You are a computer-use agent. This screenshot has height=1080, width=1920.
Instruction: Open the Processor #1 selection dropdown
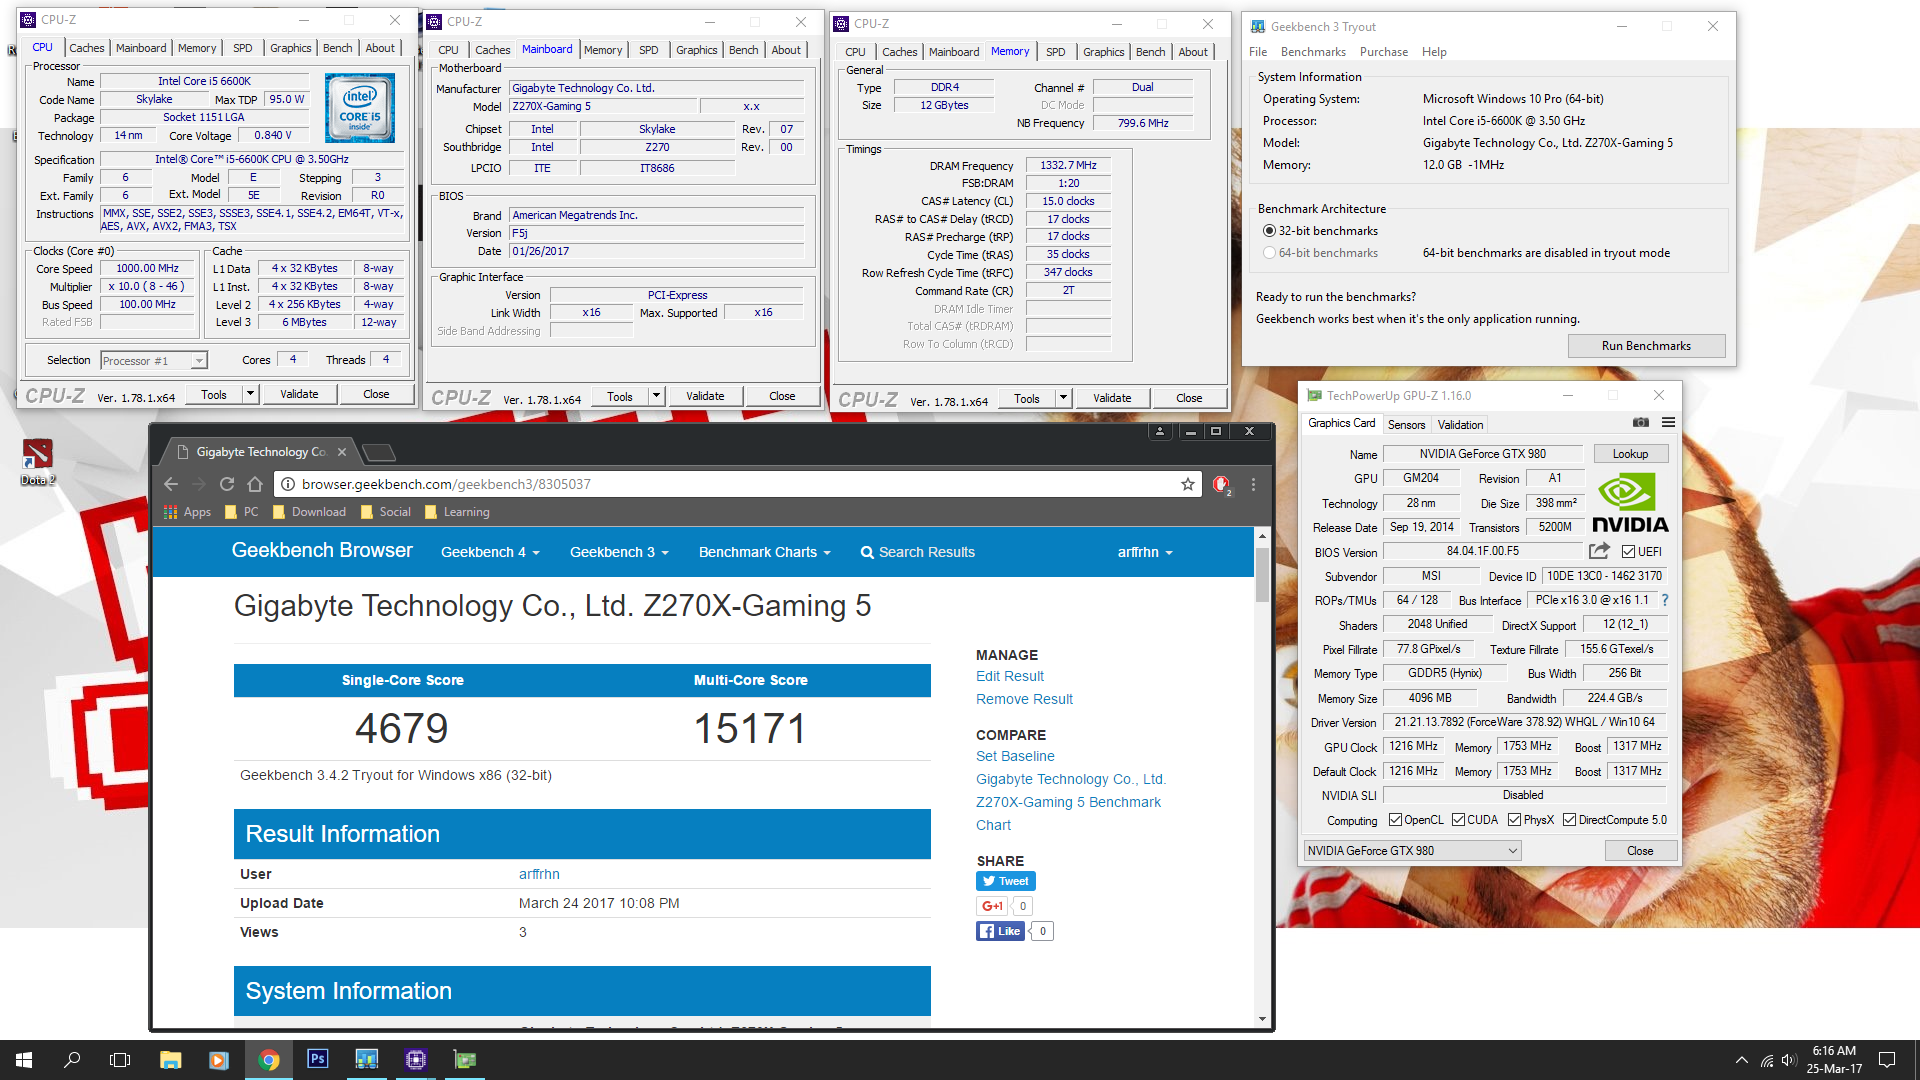click(x=153, y=361)
